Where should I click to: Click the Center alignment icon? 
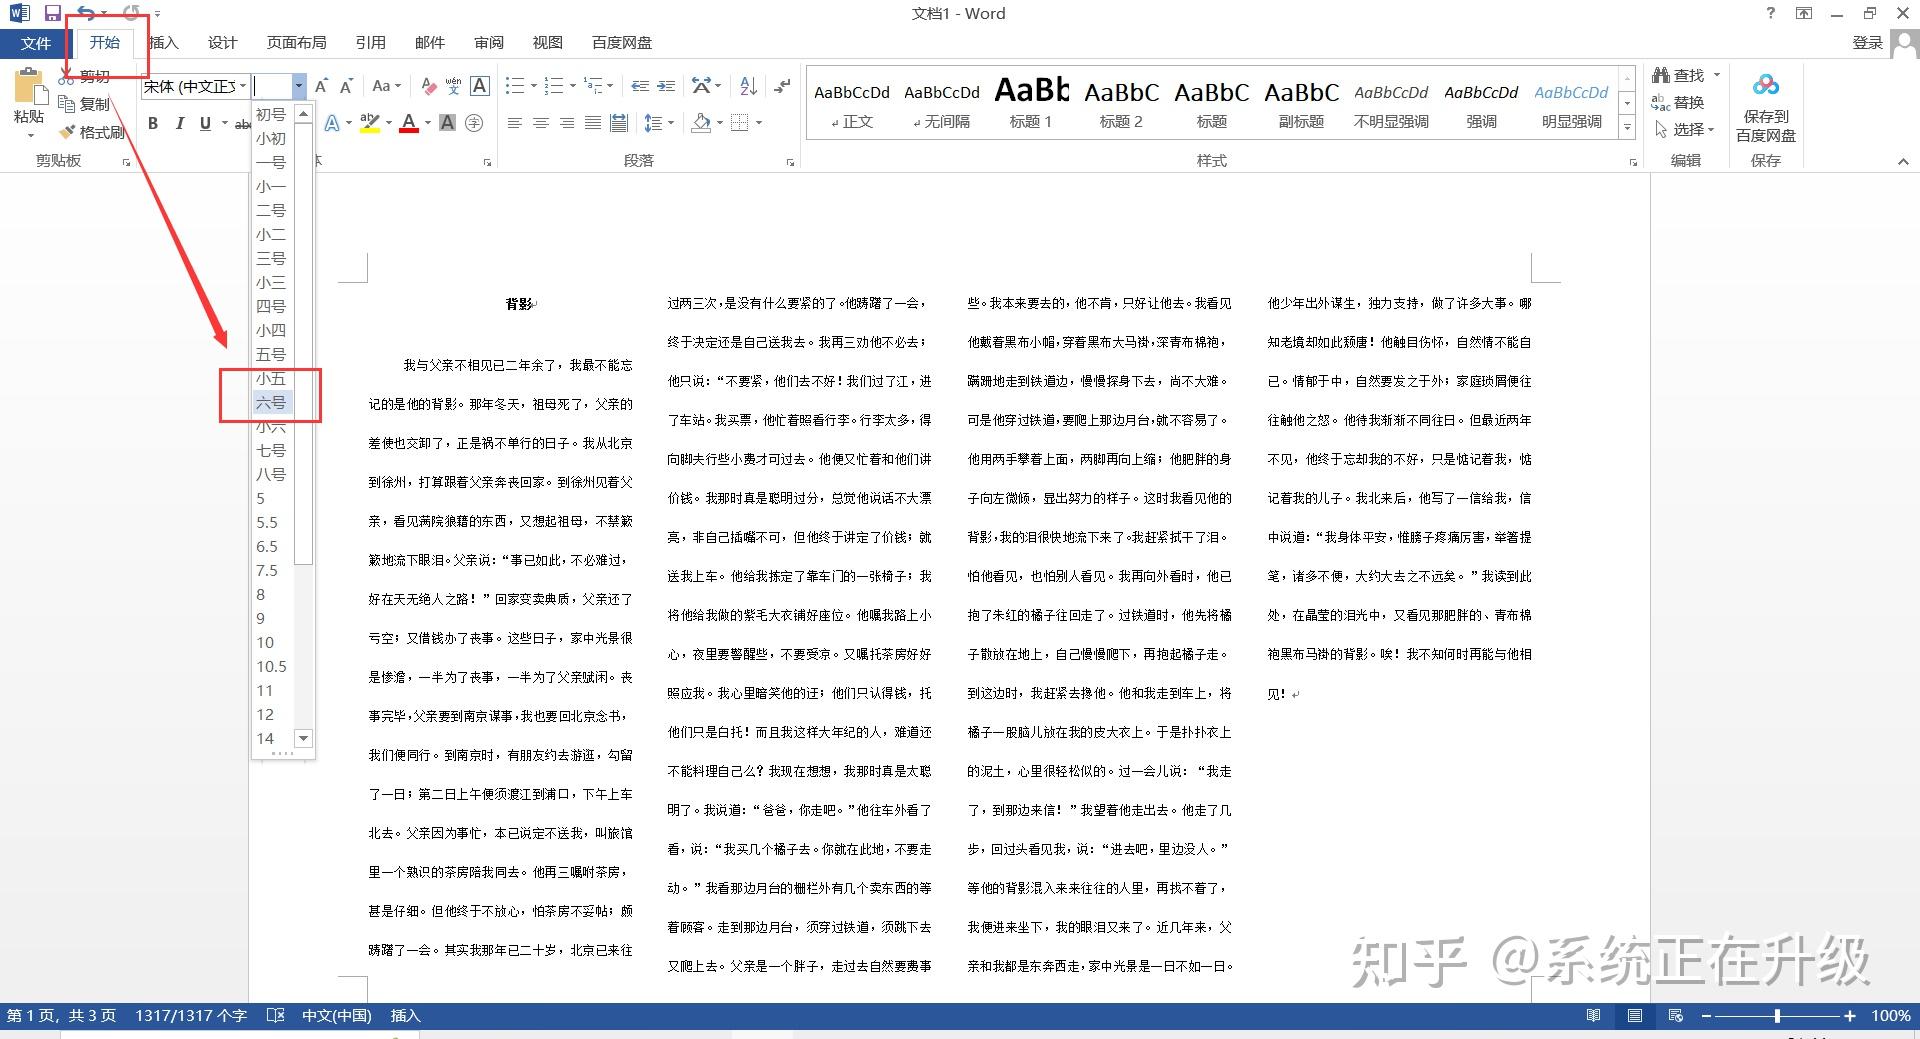[x=541, y=123]
